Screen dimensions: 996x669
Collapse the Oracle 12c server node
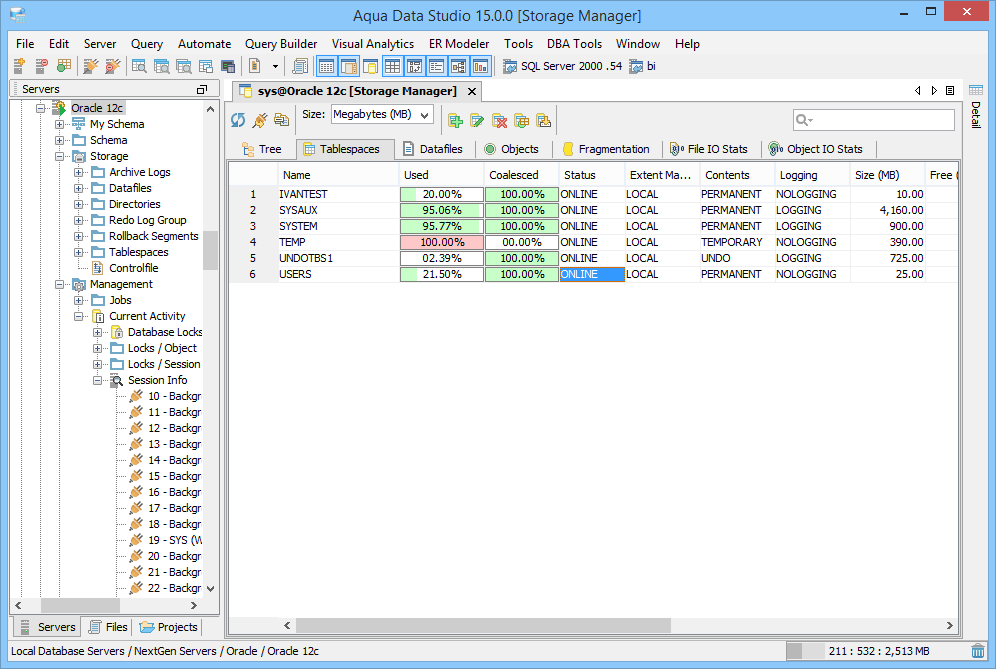pyautogui.click(x=41, y=108)
